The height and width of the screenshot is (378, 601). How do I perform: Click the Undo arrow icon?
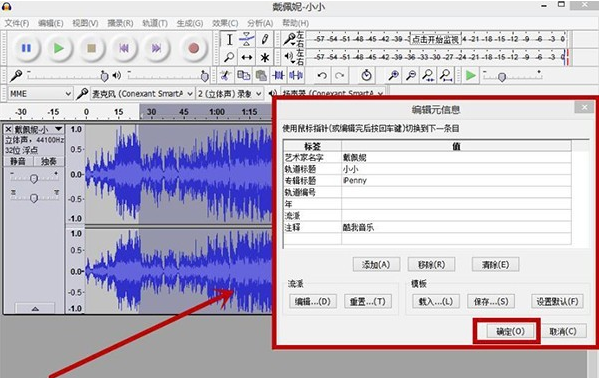[x=322, y=76]
